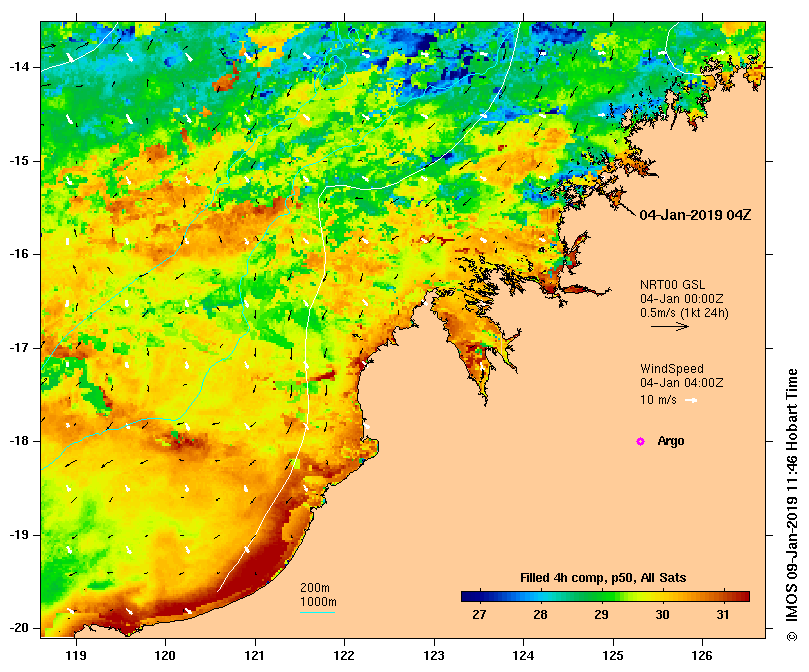Click the '10 m/s' wind scale text
This screenshot has height=672, width=809.
tap(658, 399)
